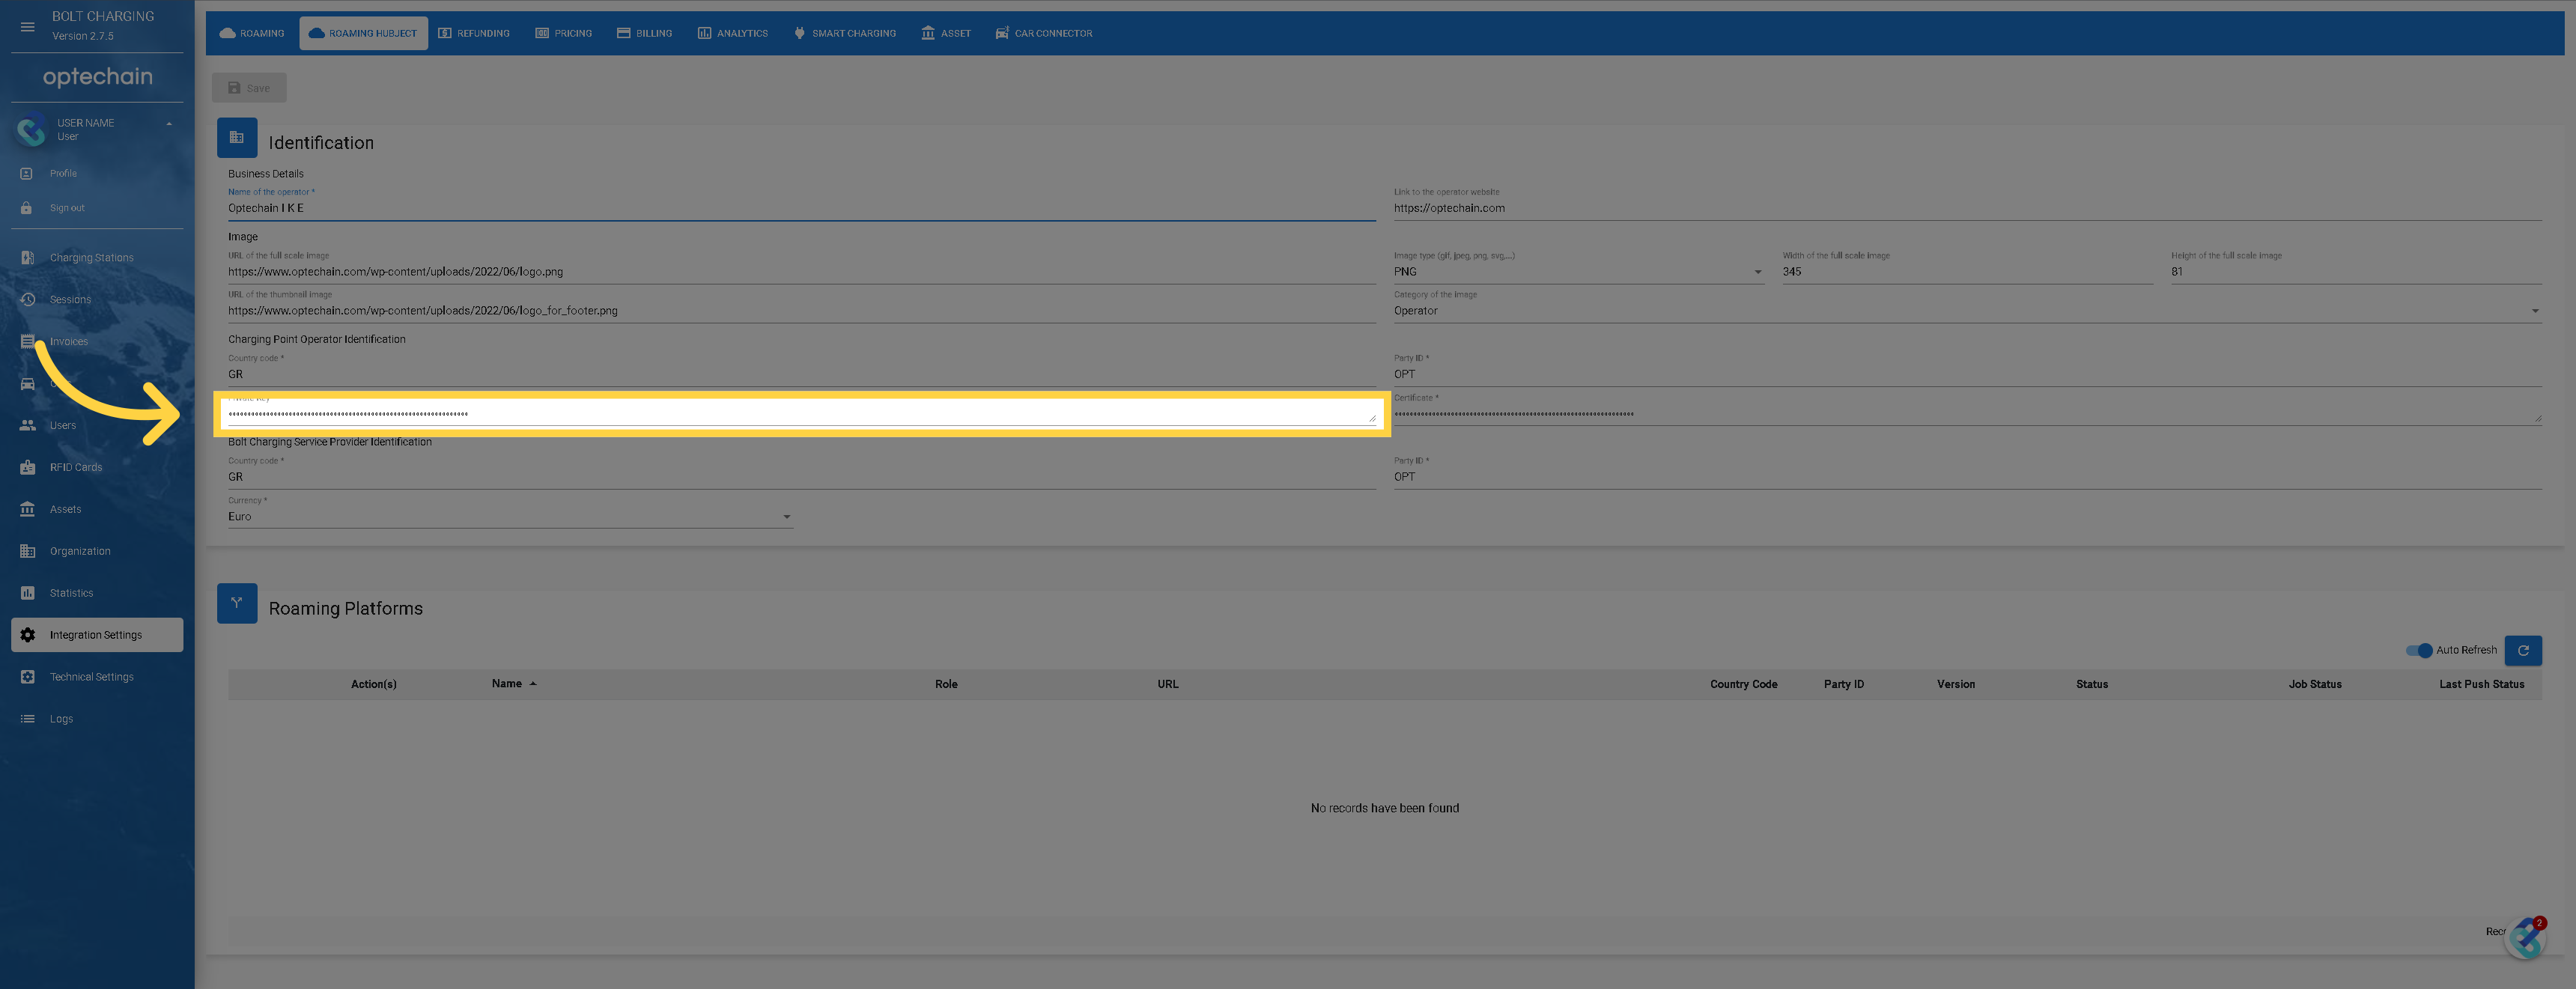Click the Roaming Platforms section icon
The height and width of the screenshot is (989, 2576).
237,603
